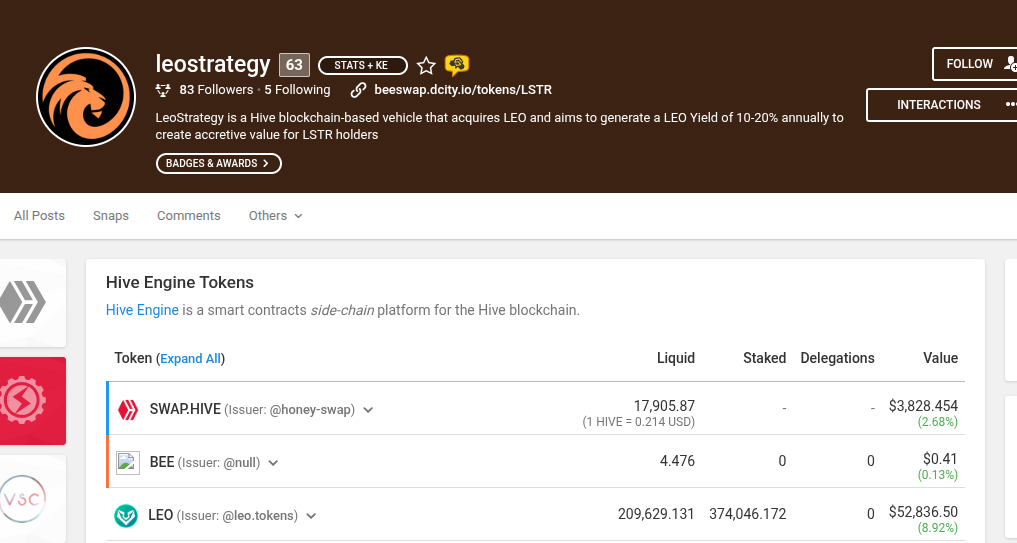Click the reputation badge 63
Image resolution: width=1017 pixels, height=543 pixels.
294,65
